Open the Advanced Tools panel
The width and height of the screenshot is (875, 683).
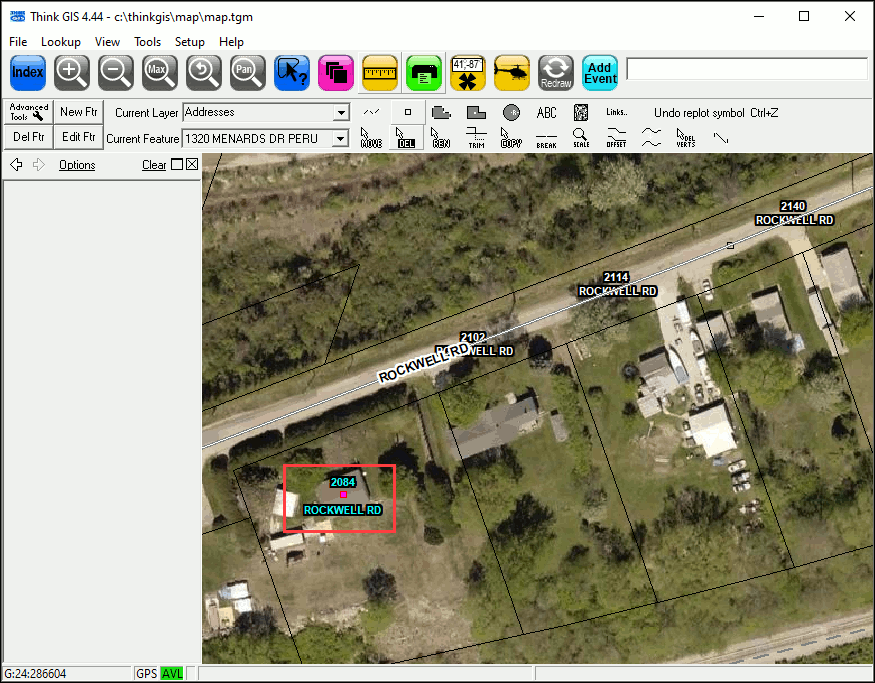click(28, 111)
